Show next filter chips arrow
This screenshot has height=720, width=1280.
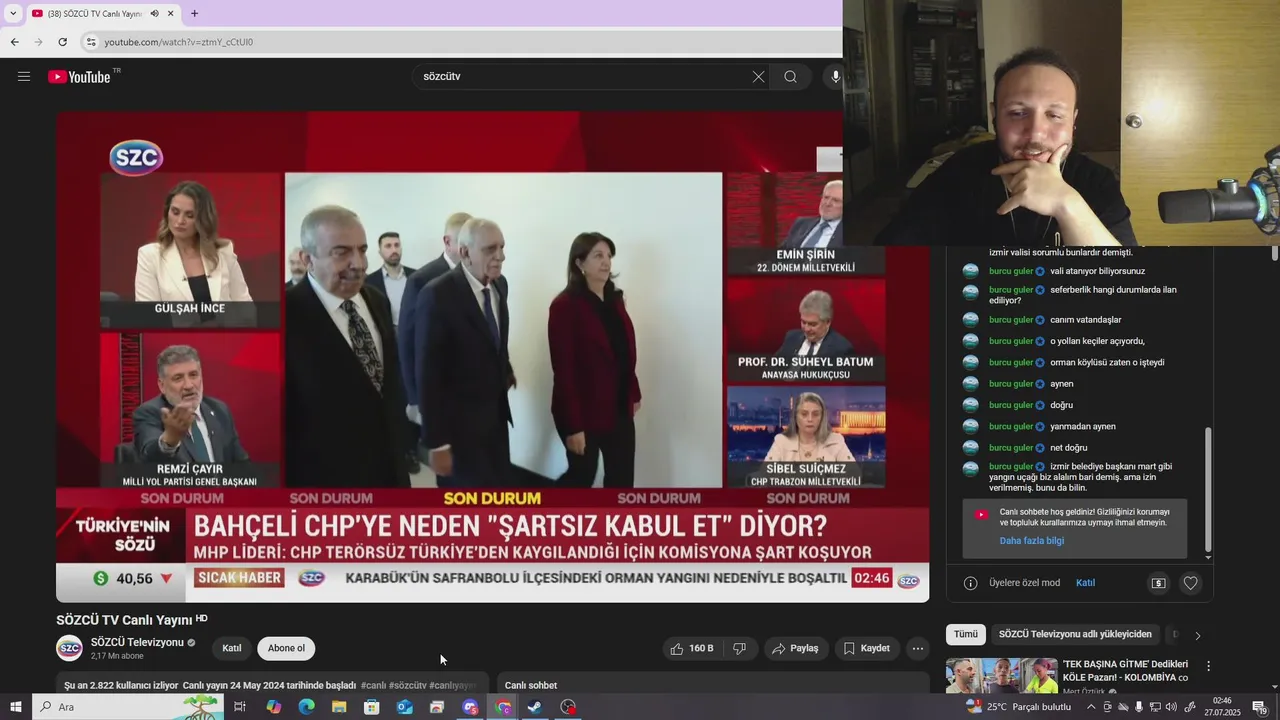[1197, 635]
